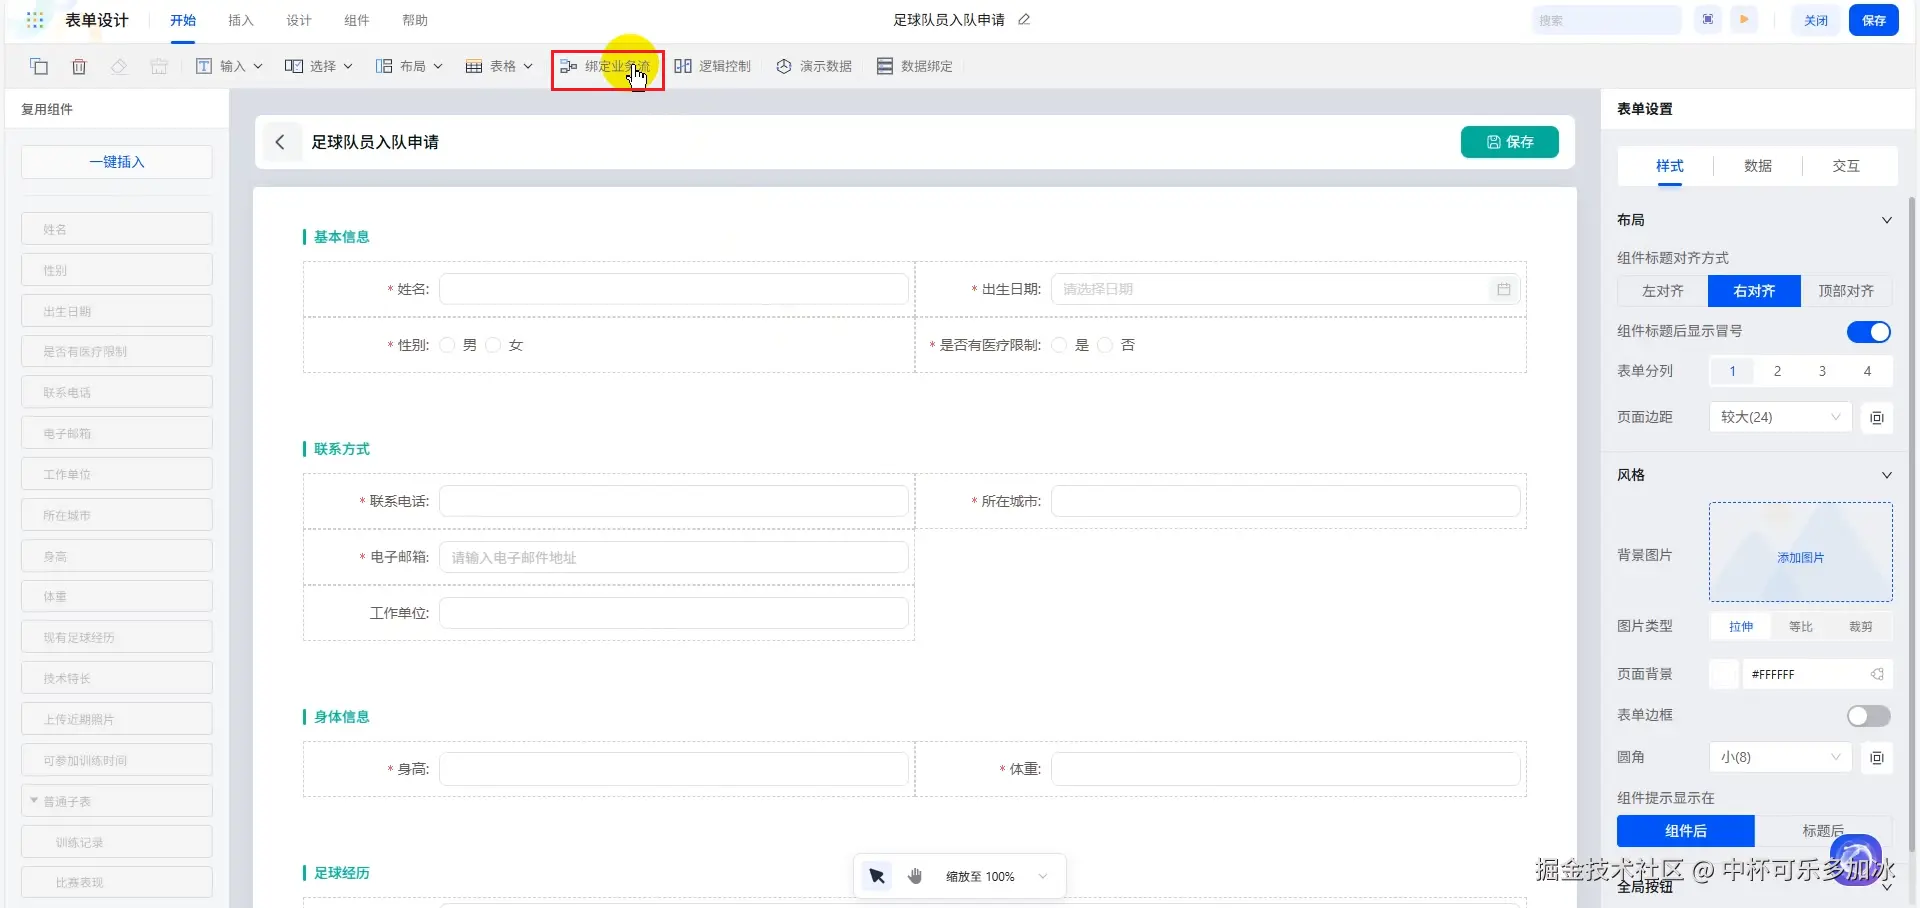Select 等比 image type

click(x=1801, y=627)
